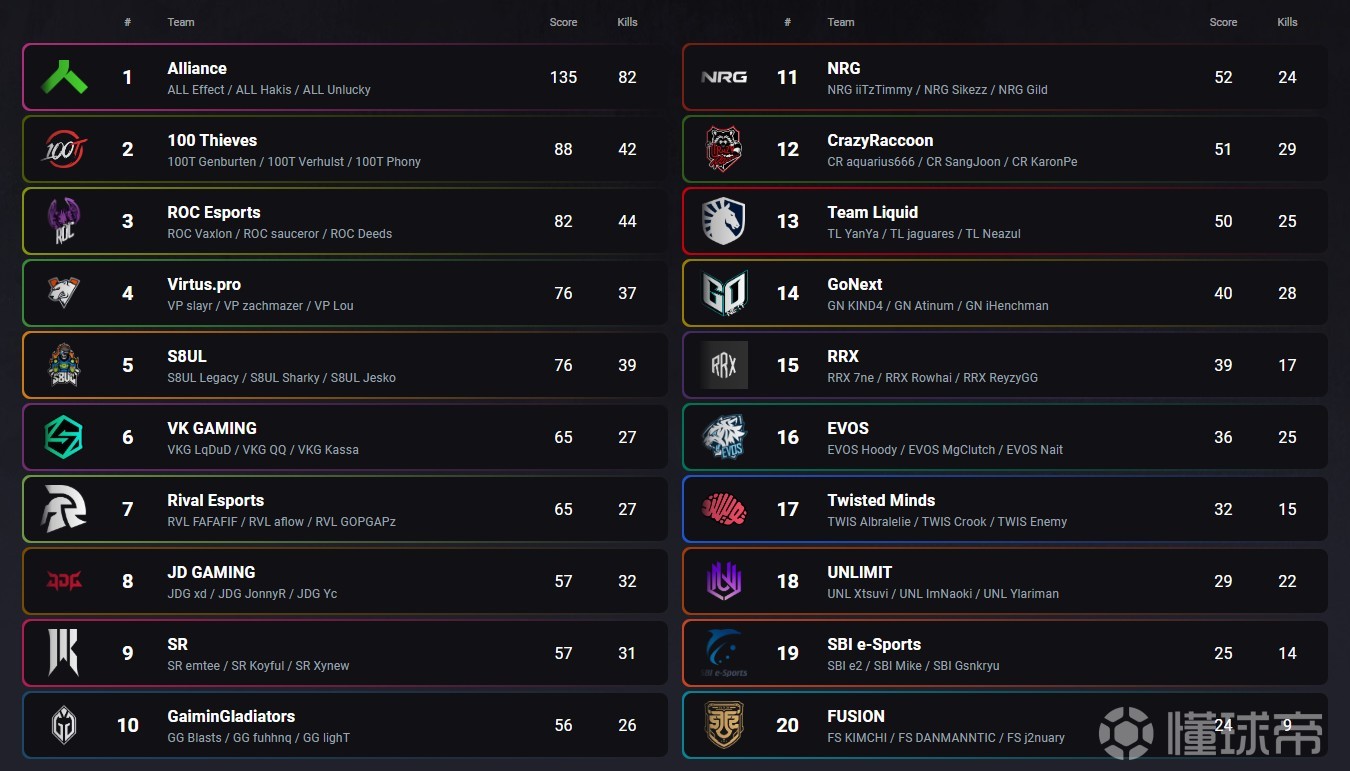Click the SBI e-Sports team name
The width and height of the screenshot is (1350, 771).
coord(874,644)
